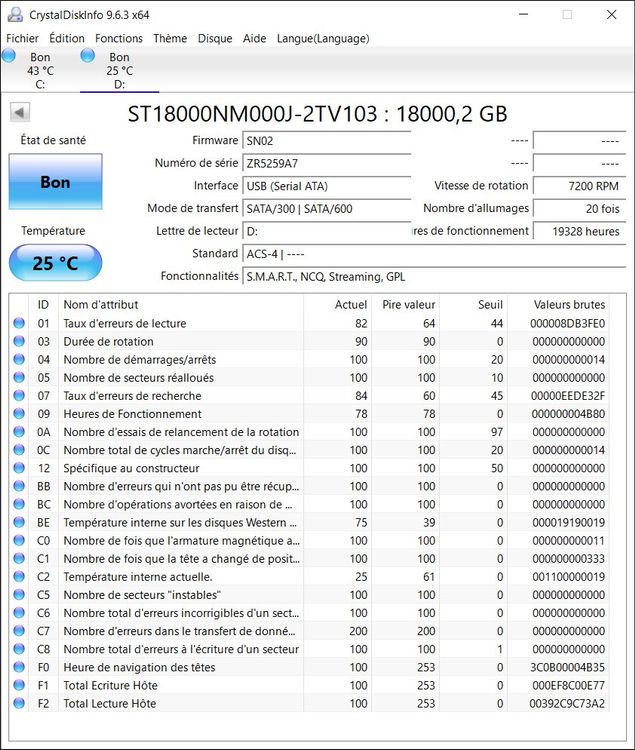
Task: Open the Fonctions menu
Action: (119, 38)
